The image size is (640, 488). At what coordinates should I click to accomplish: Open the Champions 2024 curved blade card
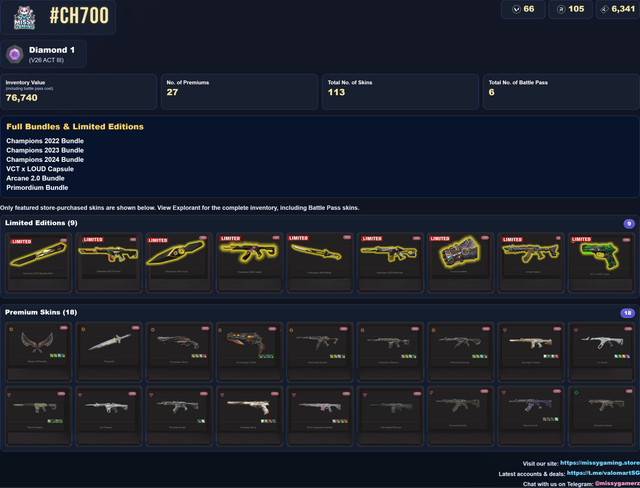pyautogui.click(x=320, y=262)
